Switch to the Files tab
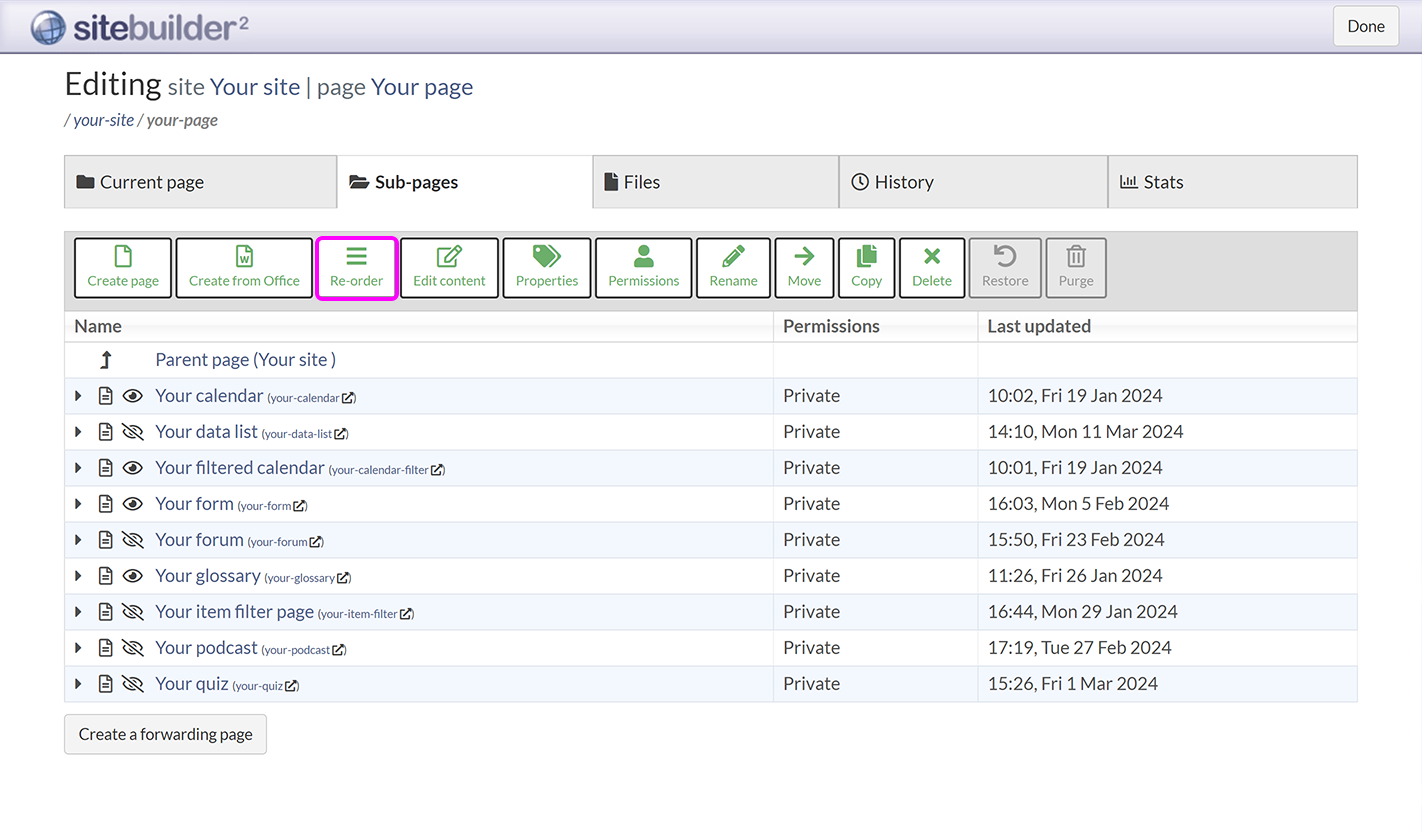 pos(715,182)
